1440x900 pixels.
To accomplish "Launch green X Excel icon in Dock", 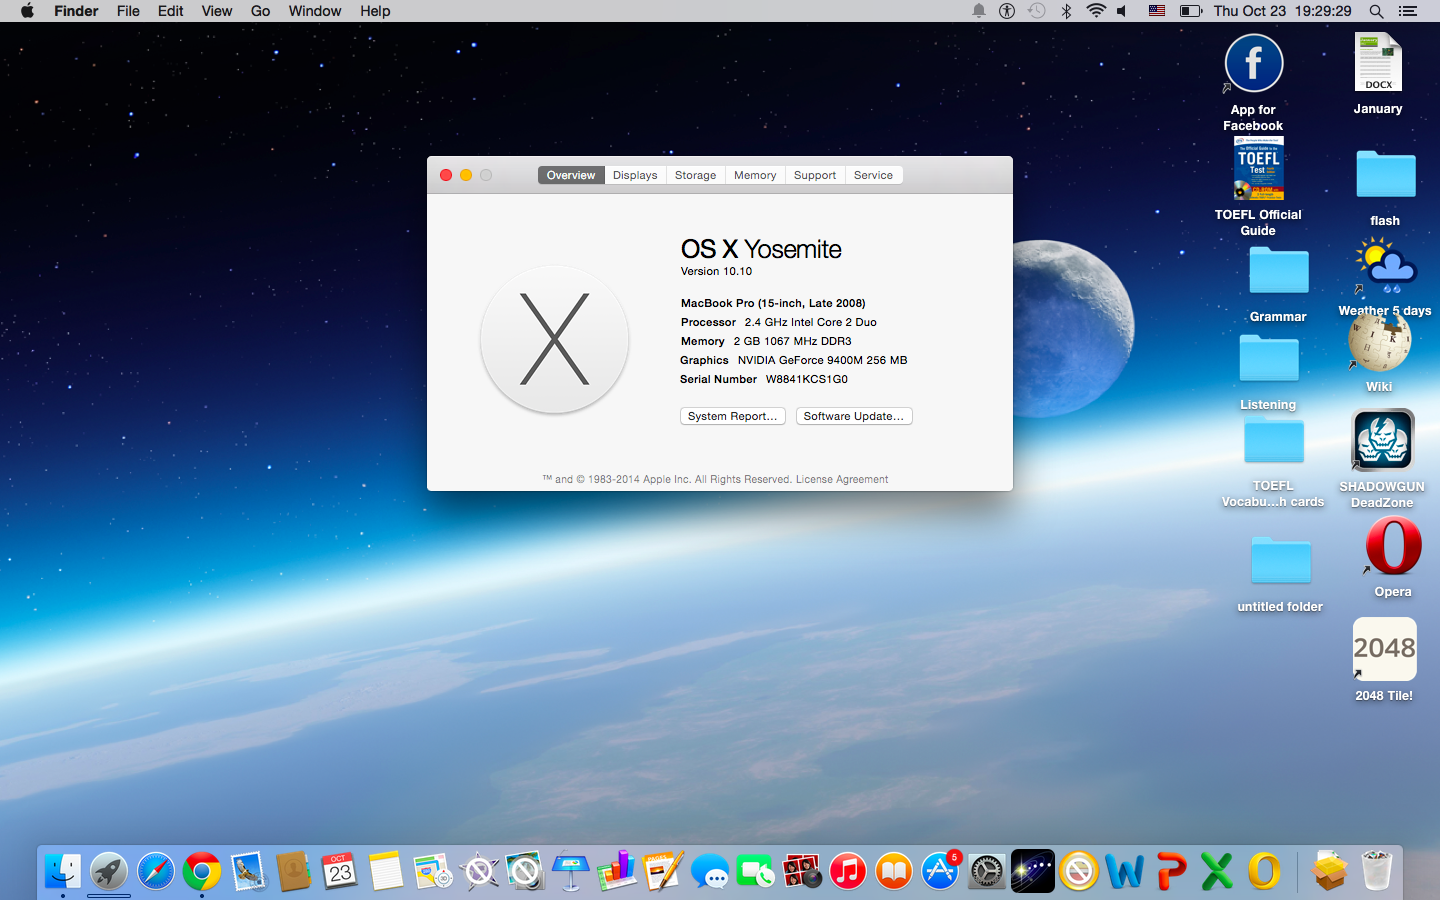I will click(1217, 872).
